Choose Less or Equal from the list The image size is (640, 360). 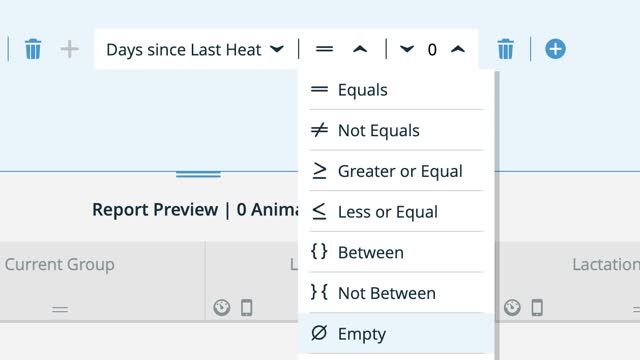396,212
